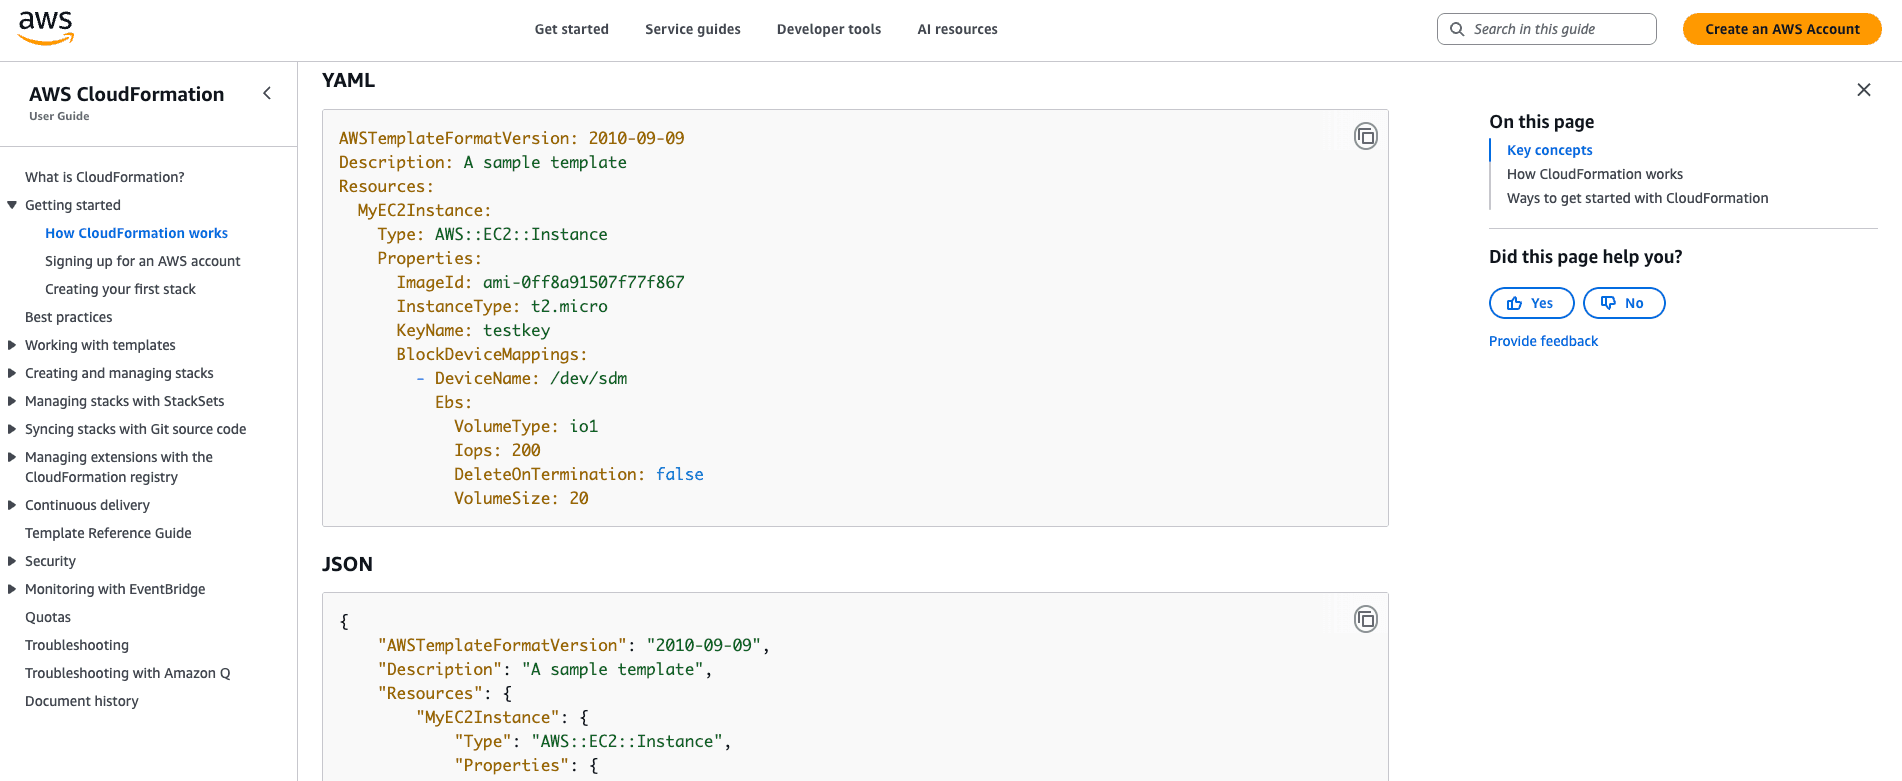
Task: Copy the YAML code block
Action: (1365, 136)
